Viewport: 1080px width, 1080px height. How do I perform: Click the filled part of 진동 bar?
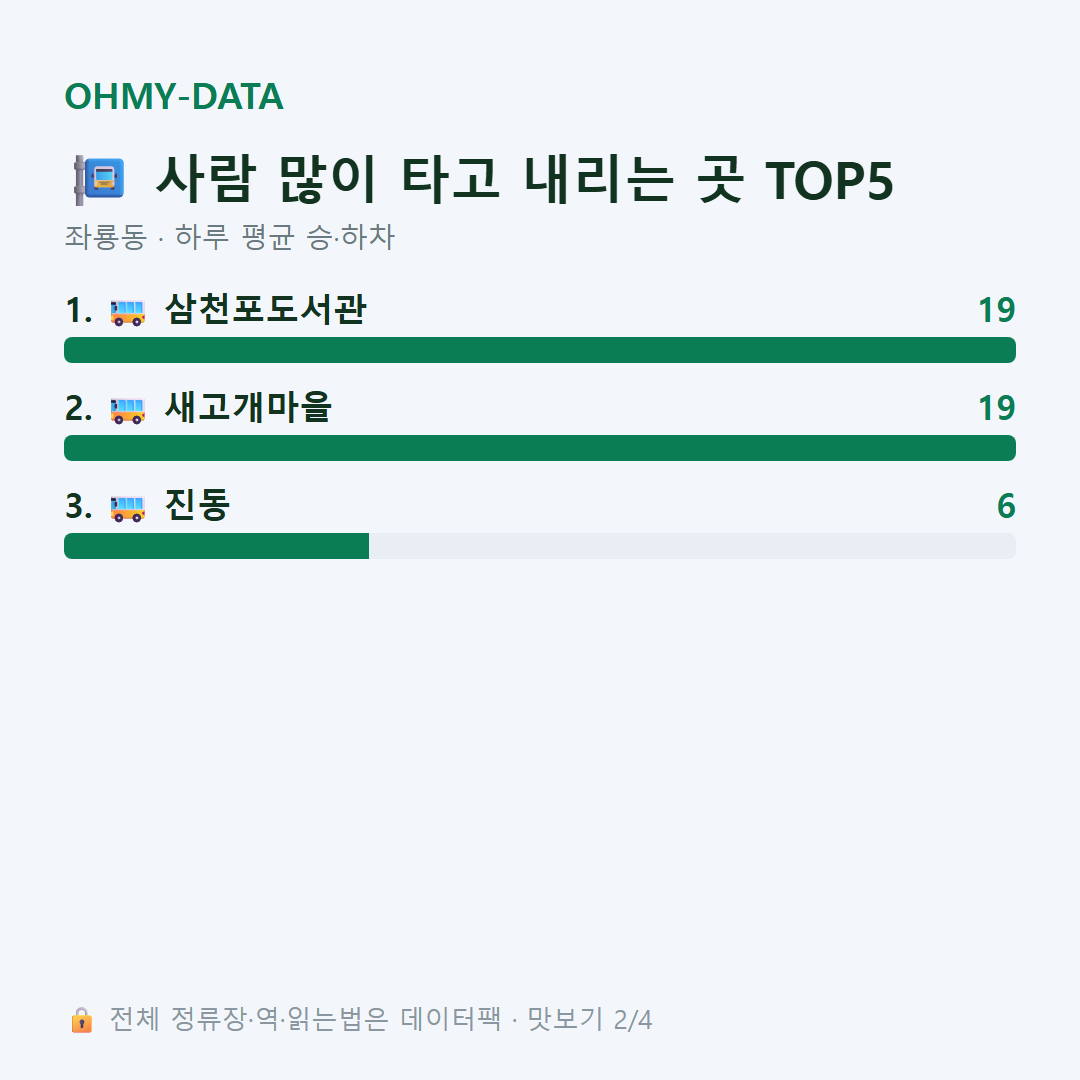(x=216, y=546)
